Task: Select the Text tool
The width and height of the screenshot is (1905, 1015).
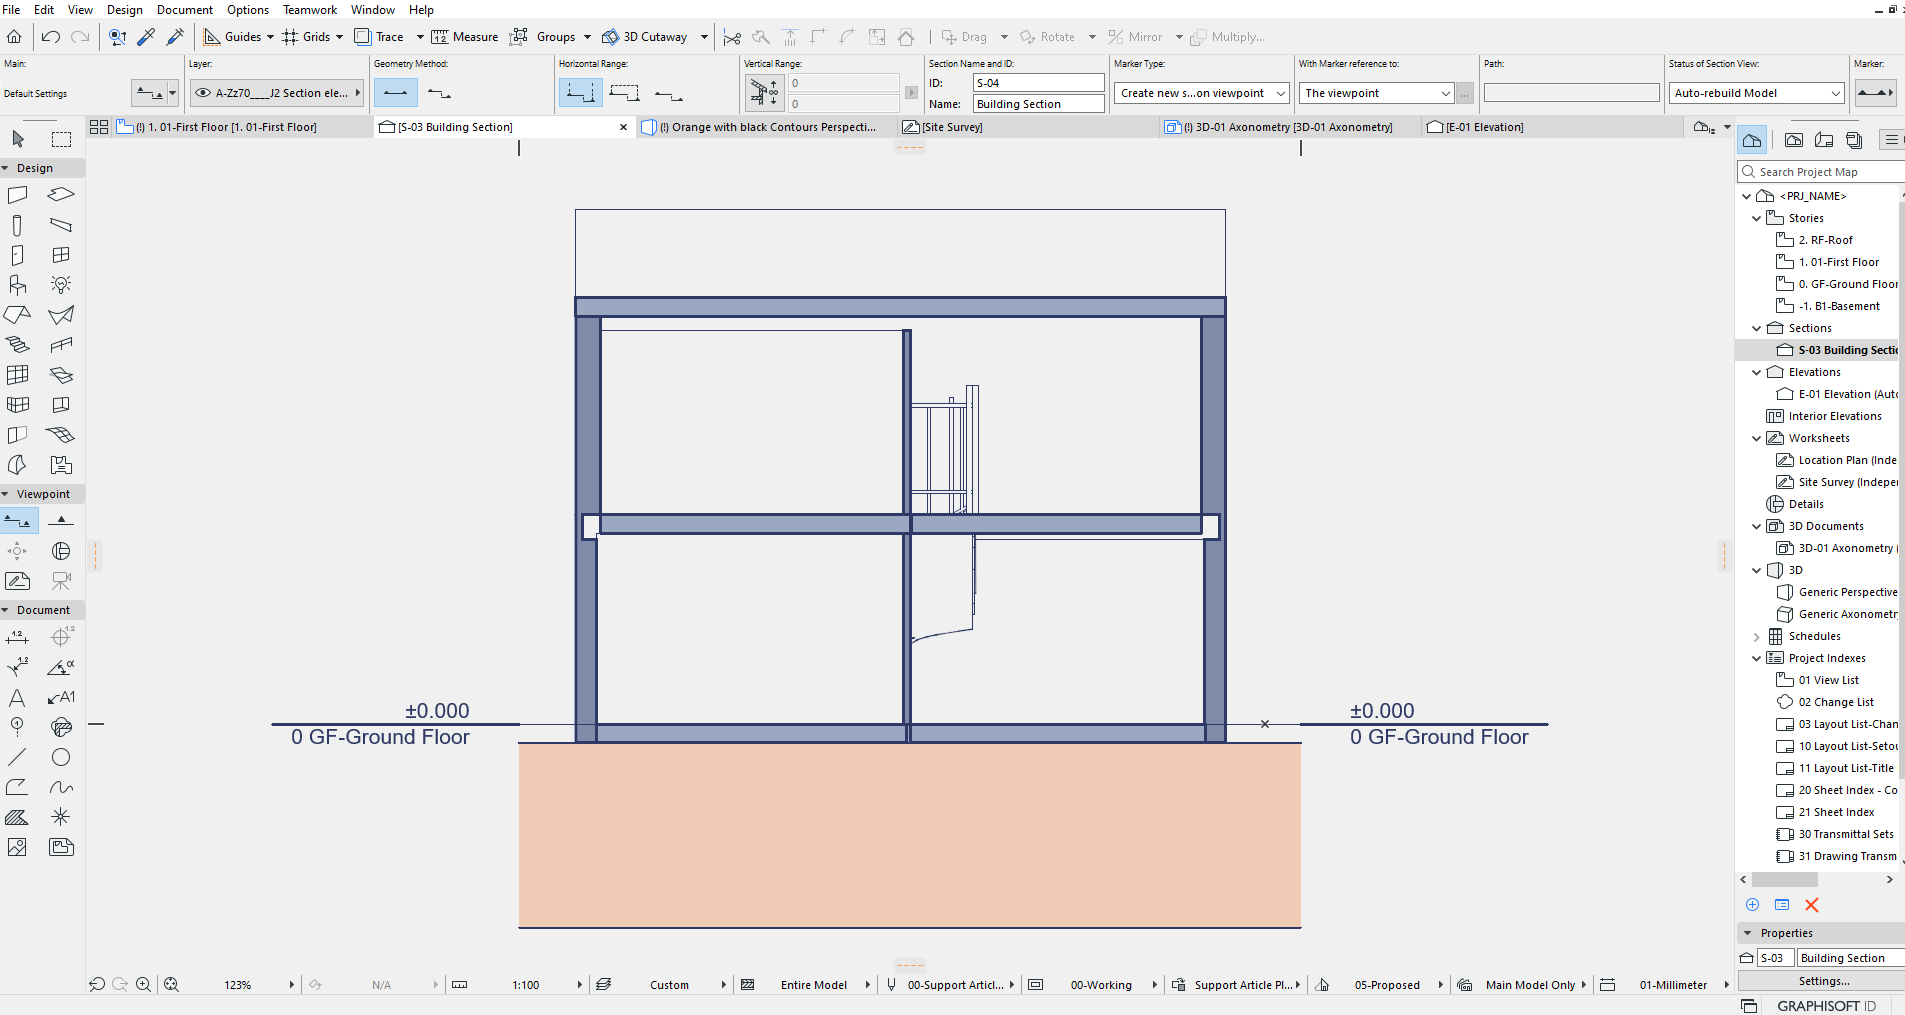Action: (18, 697)
